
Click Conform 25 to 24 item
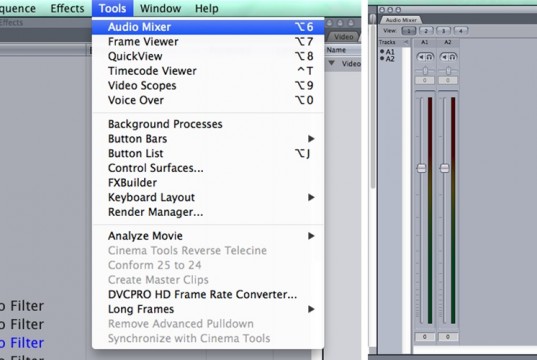208,265
